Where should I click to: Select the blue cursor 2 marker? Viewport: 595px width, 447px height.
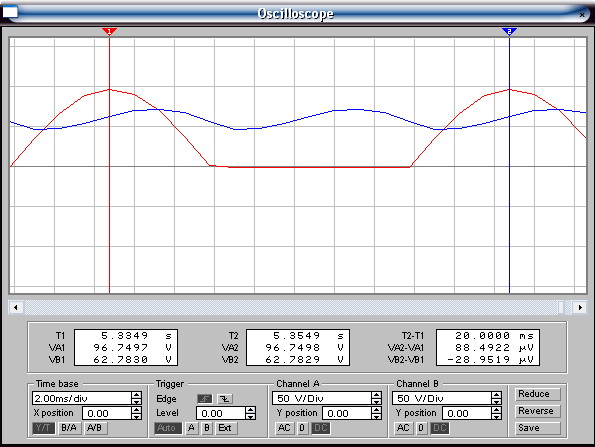click(509, 31)
